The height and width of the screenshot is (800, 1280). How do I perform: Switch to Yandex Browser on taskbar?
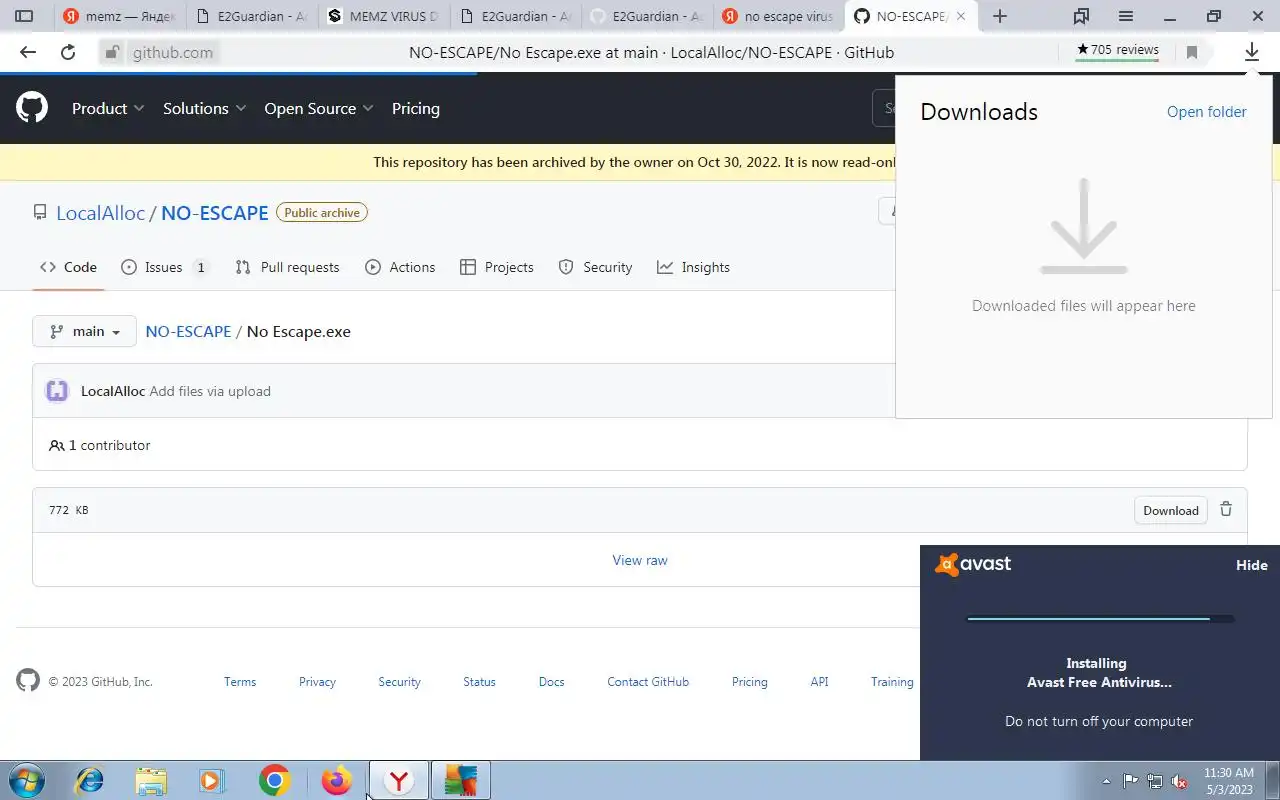tap(399, 780)
